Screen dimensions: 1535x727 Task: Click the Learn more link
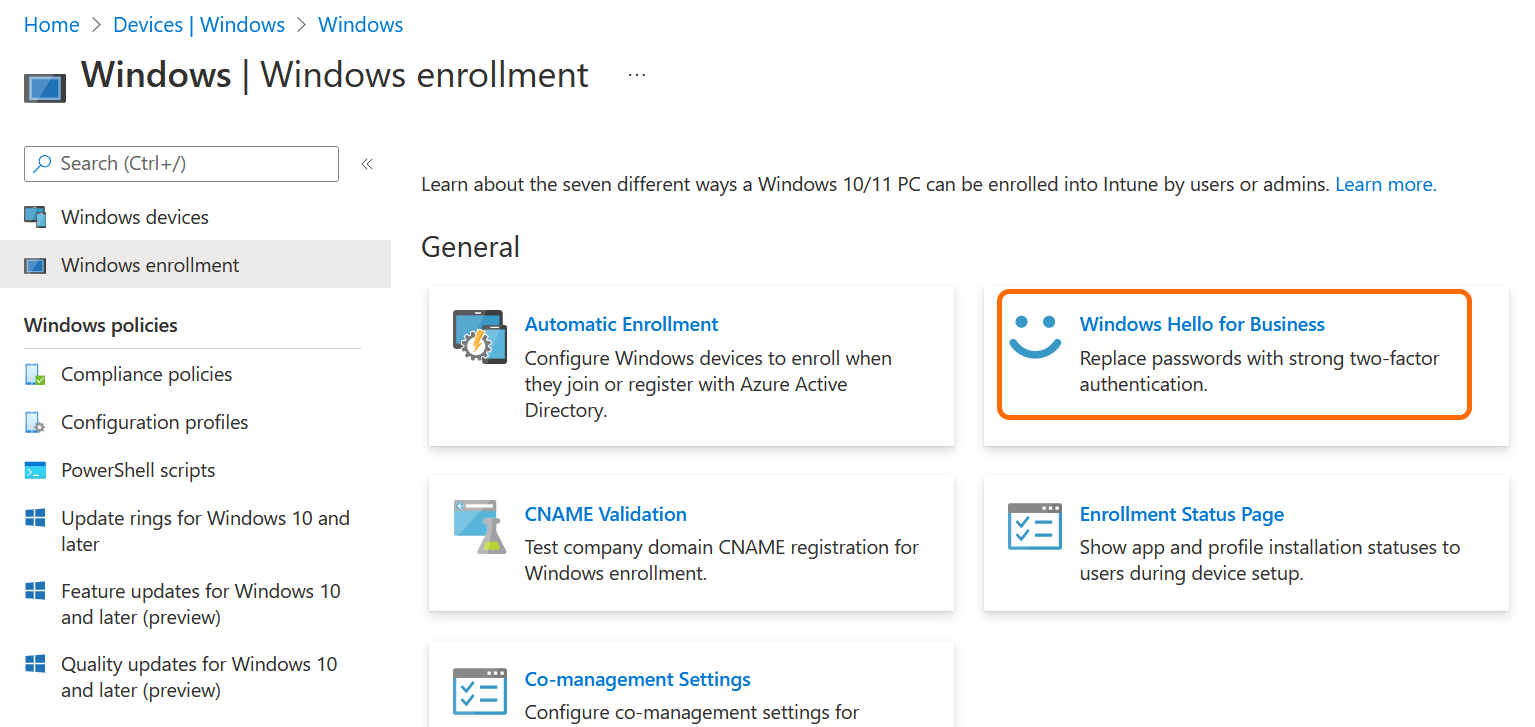pos(1385,184)
